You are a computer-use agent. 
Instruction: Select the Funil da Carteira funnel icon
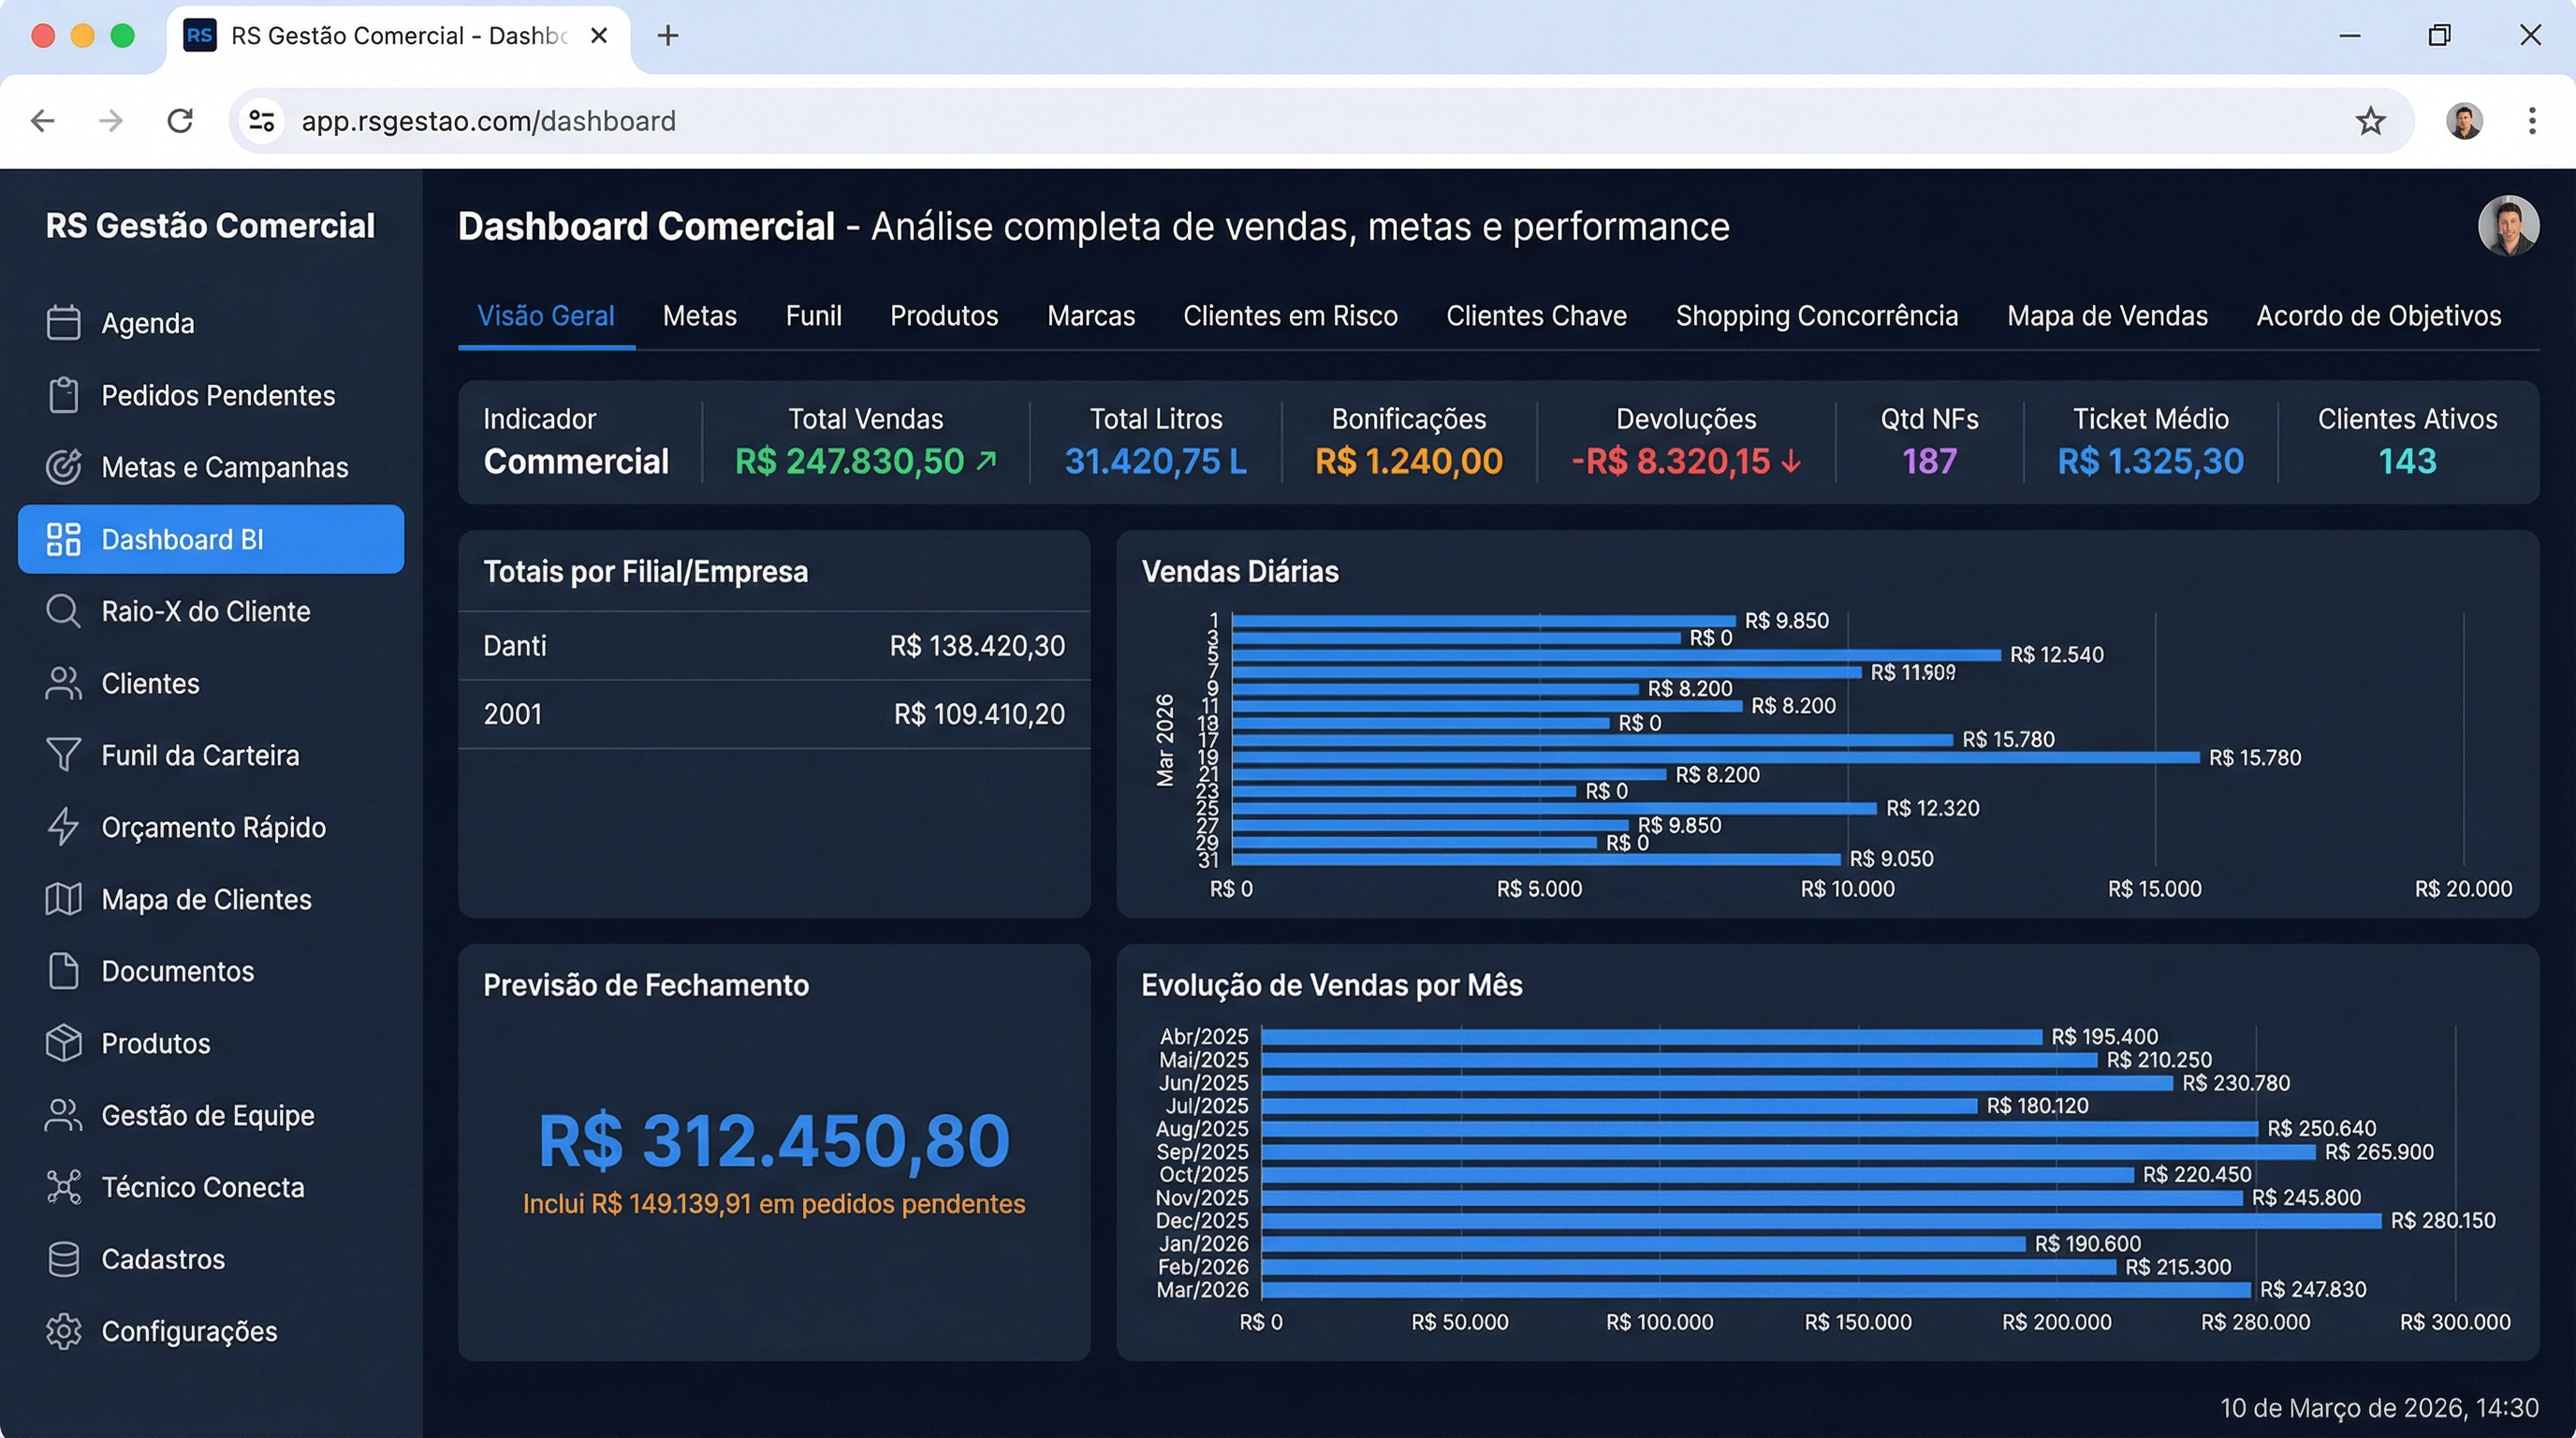[64, 755]
